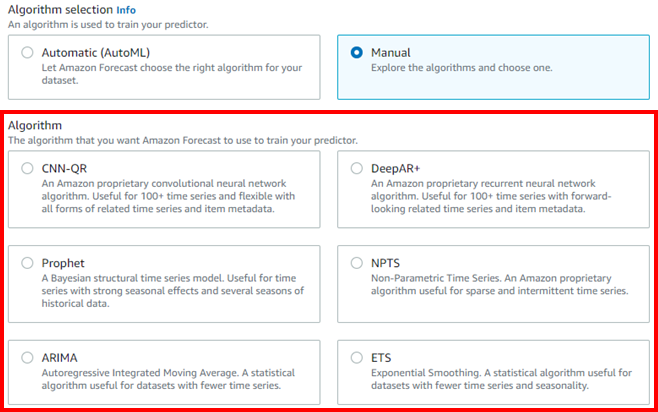Viewport: 658px width, 412px height.
Task: Click the "Algorithm selection" section heading
Action: [59, 10]
